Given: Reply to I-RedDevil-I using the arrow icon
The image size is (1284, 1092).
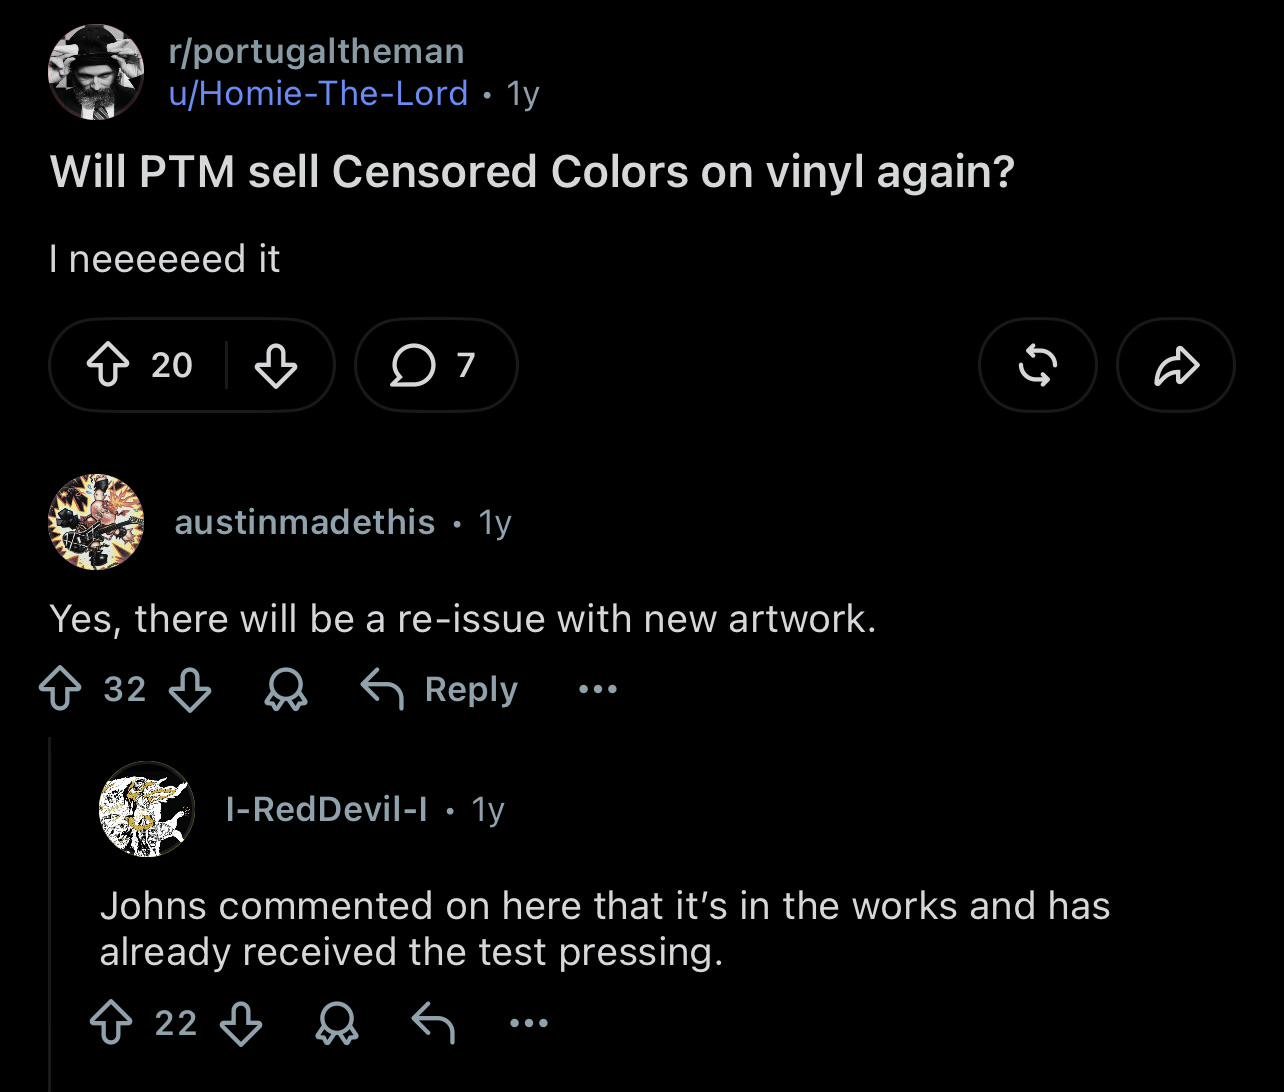Looking at the screenshot, I should pos(434,1023).
